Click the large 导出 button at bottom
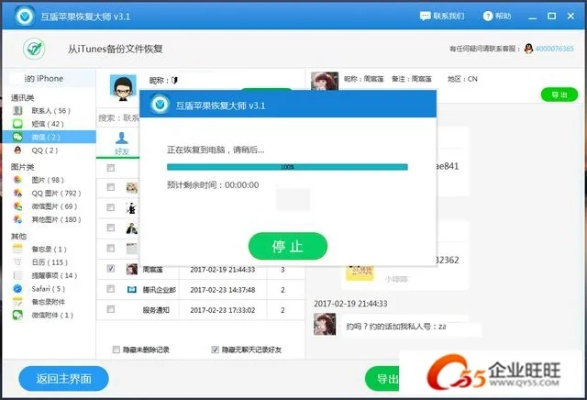This screenshot has height=400, width=587. 383,379
